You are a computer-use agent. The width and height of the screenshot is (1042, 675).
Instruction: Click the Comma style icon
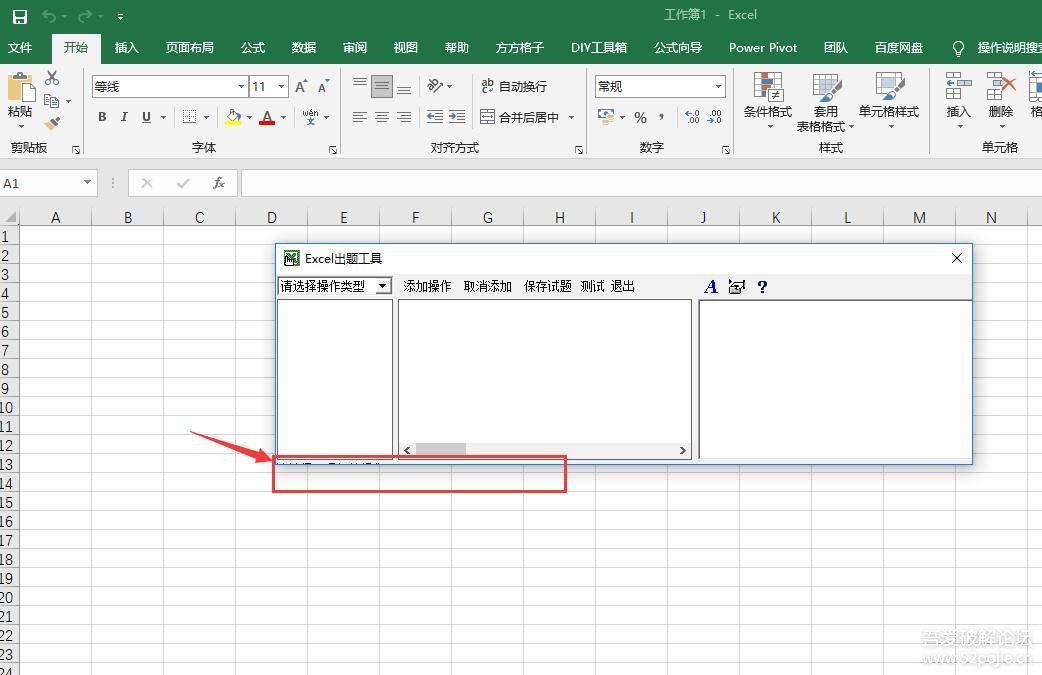[661, 118]
